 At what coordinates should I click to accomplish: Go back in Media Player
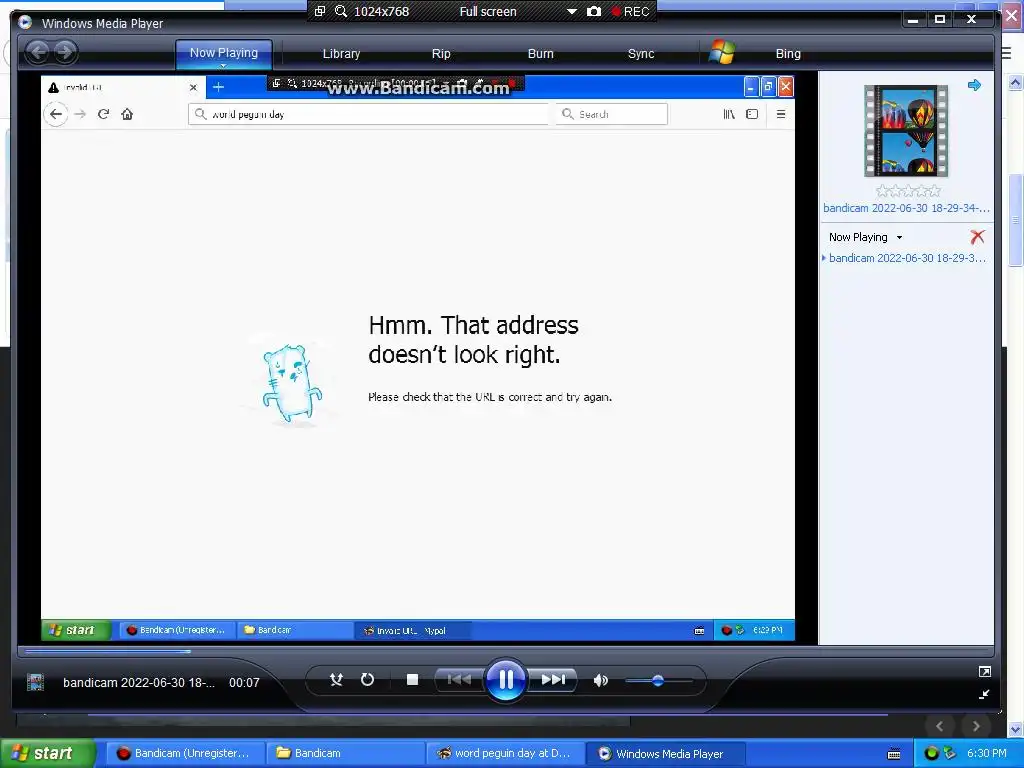coord(38,52)
